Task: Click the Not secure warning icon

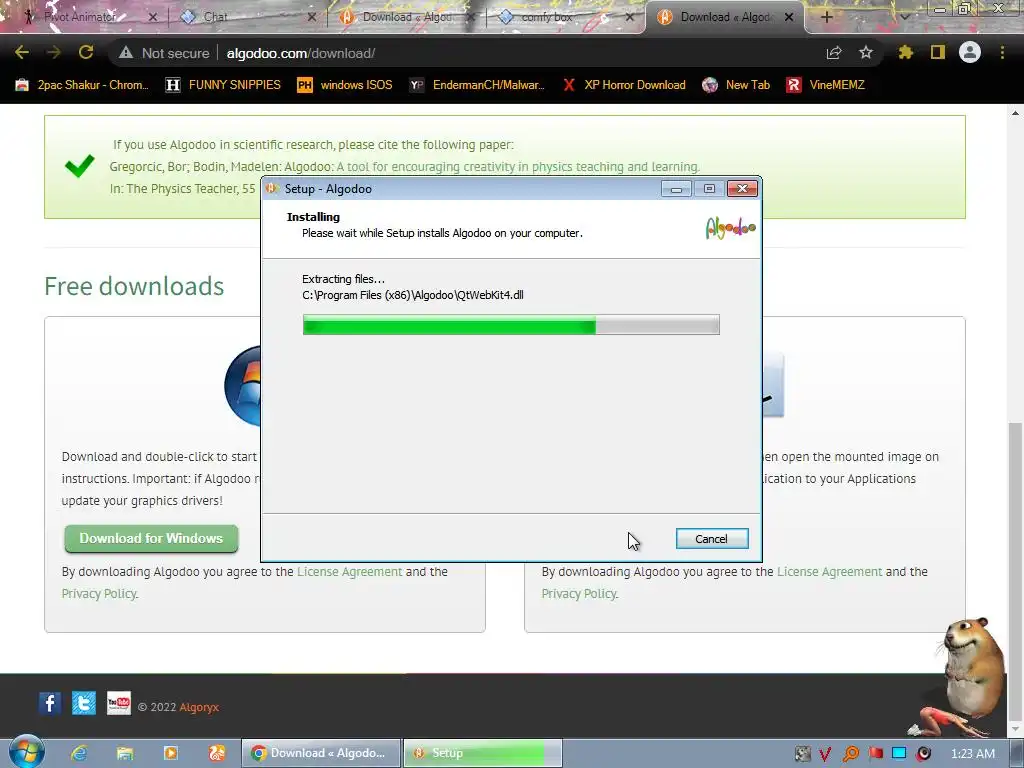Action: (x=125, y=53)
